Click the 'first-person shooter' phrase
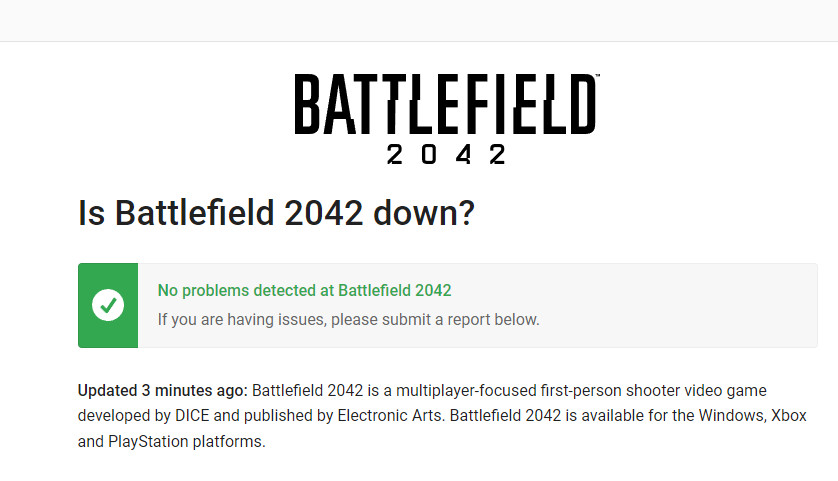 coord(597,390)
